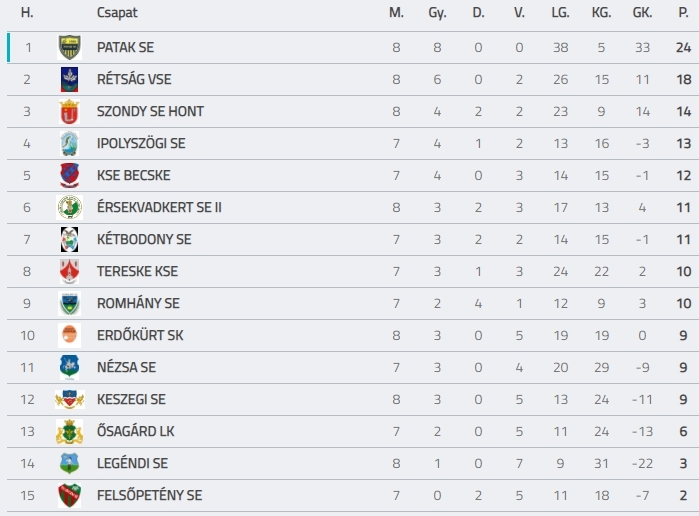Click the ÉRSEKVADKERT SE II round crest
699x516 pixels.
[x=70, y=207]
